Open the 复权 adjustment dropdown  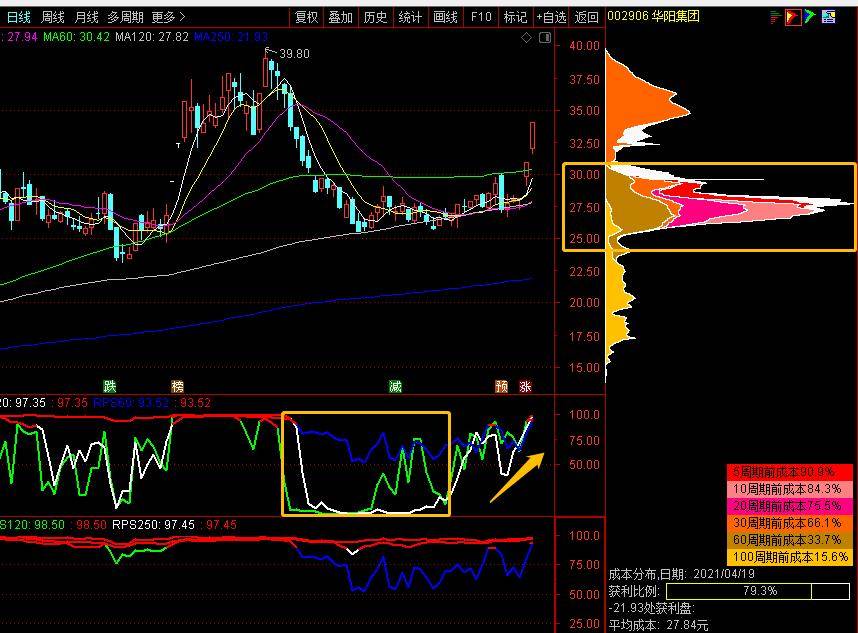[x=307, y=17]
